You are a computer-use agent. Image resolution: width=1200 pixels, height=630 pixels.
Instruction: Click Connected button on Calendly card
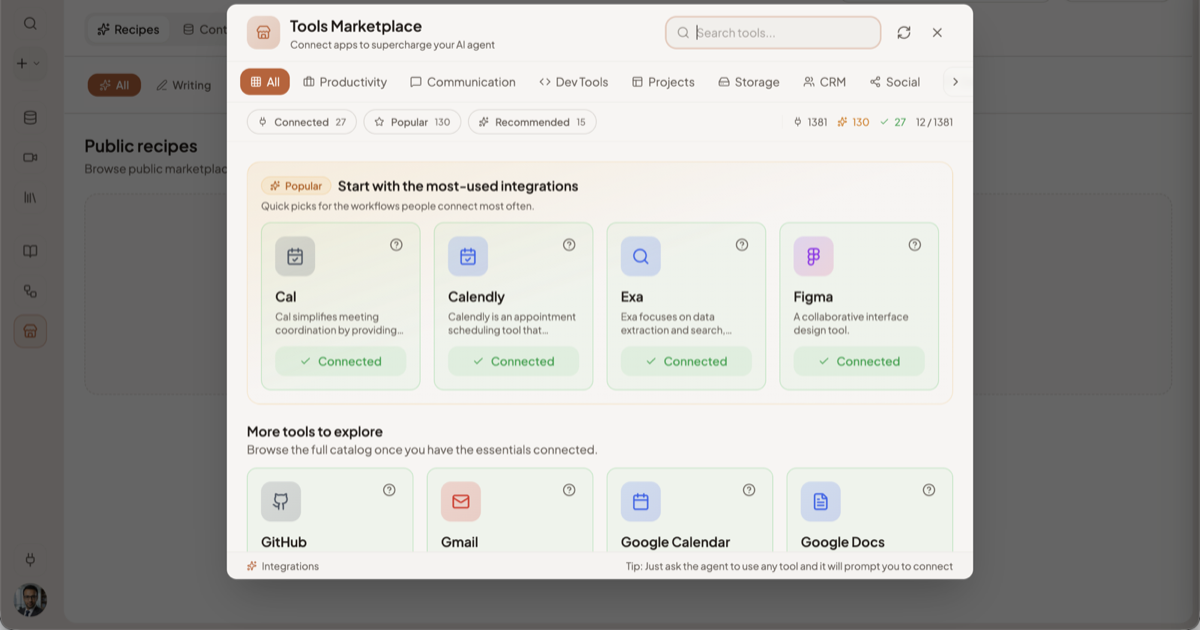coord(514,361)
